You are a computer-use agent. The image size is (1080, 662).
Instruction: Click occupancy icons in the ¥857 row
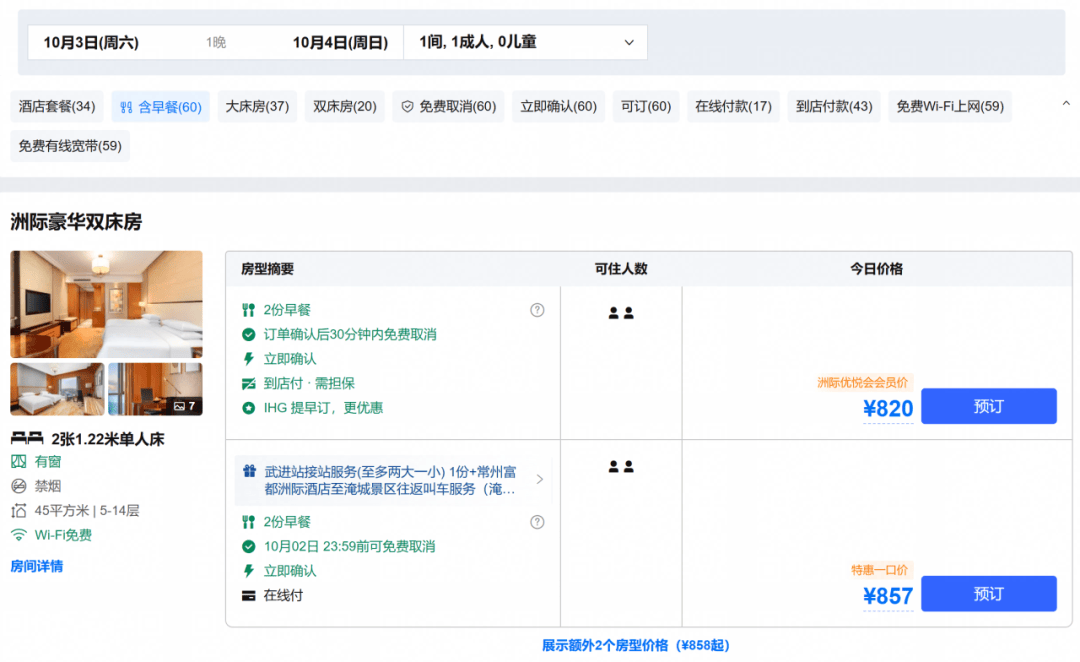tap(621, 466)
